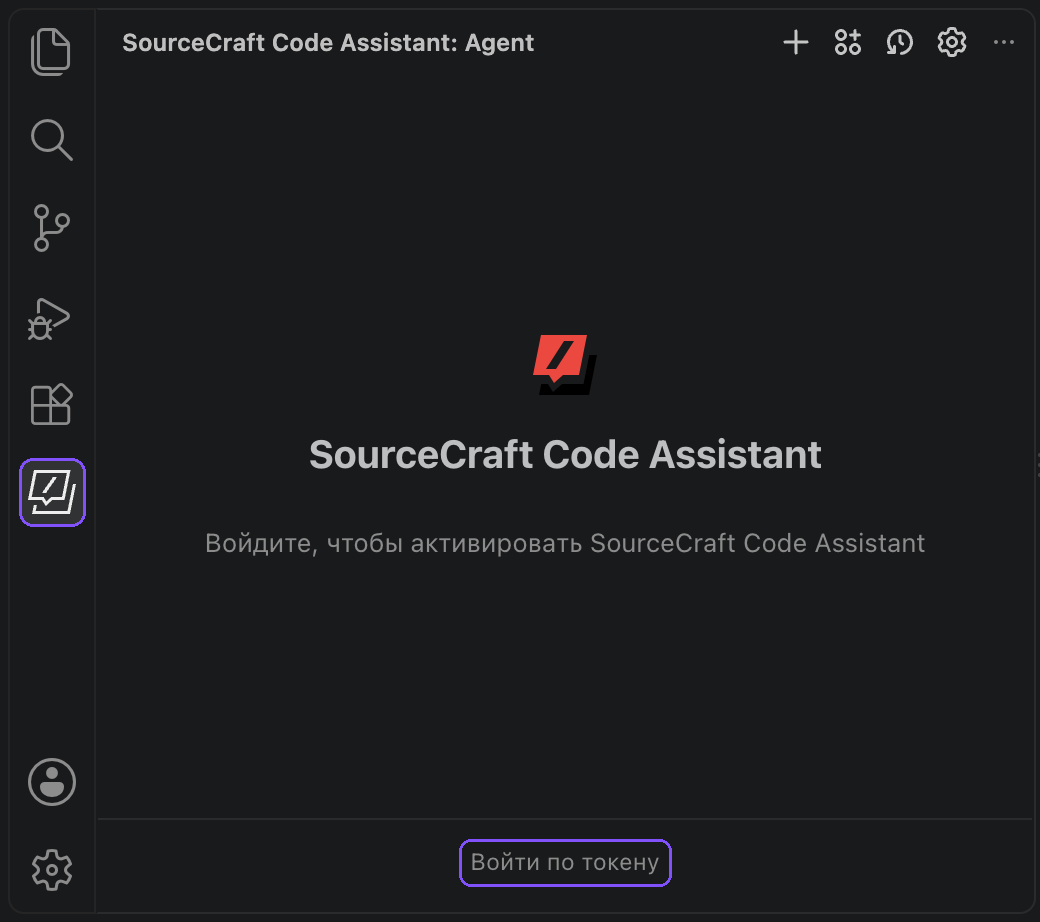The image size is (1040, 922).
Task: Open the Extensions view
Action: [x=51, y=404]
